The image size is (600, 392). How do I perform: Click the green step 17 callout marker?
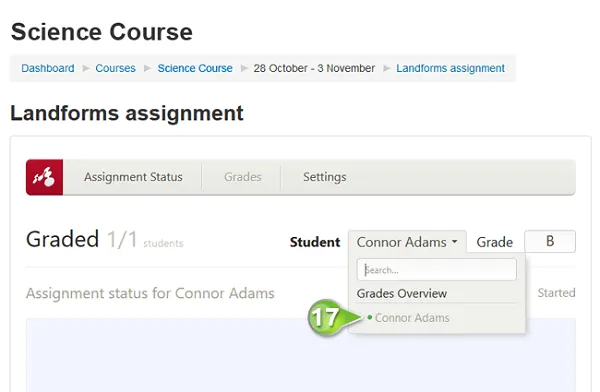(324, 317)
